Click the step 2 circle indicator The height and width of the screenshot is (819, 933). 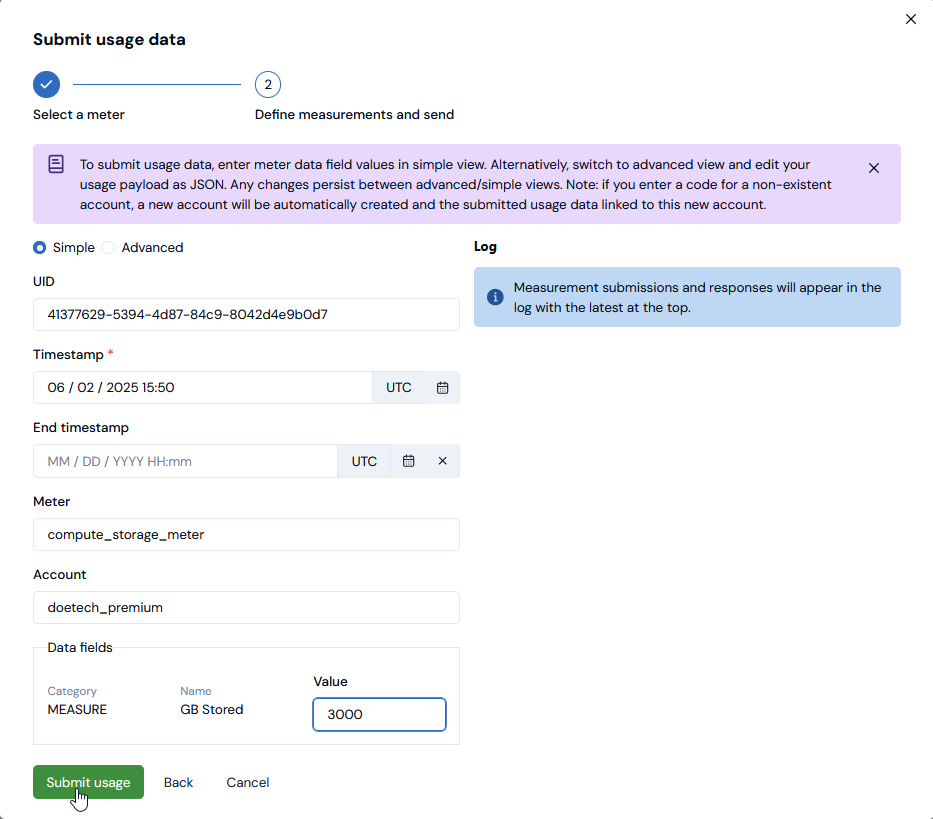click(268, 85)
